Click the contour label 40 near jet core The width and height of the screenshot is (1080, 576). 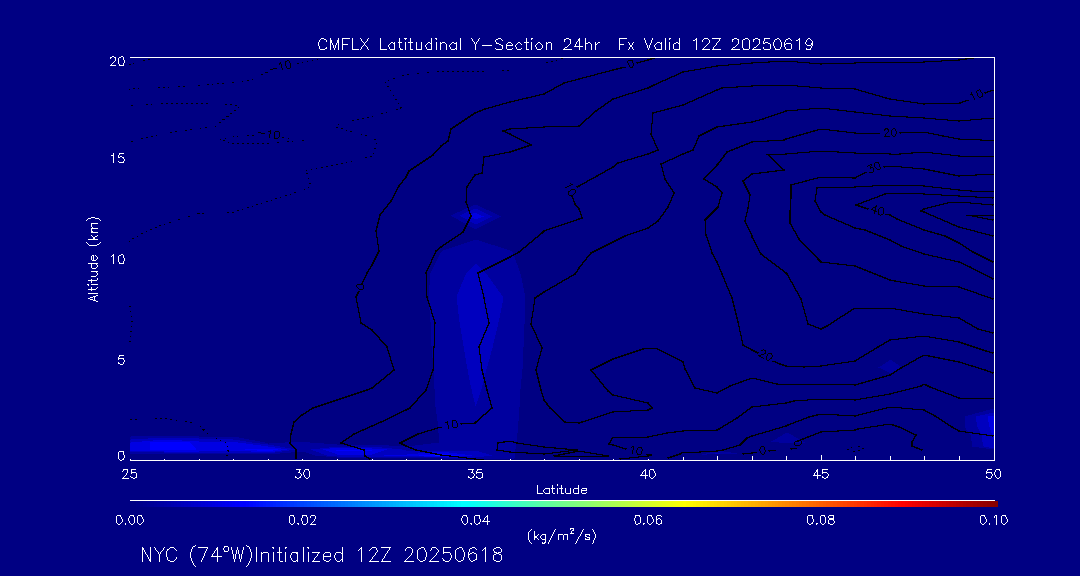coord(877,211)
